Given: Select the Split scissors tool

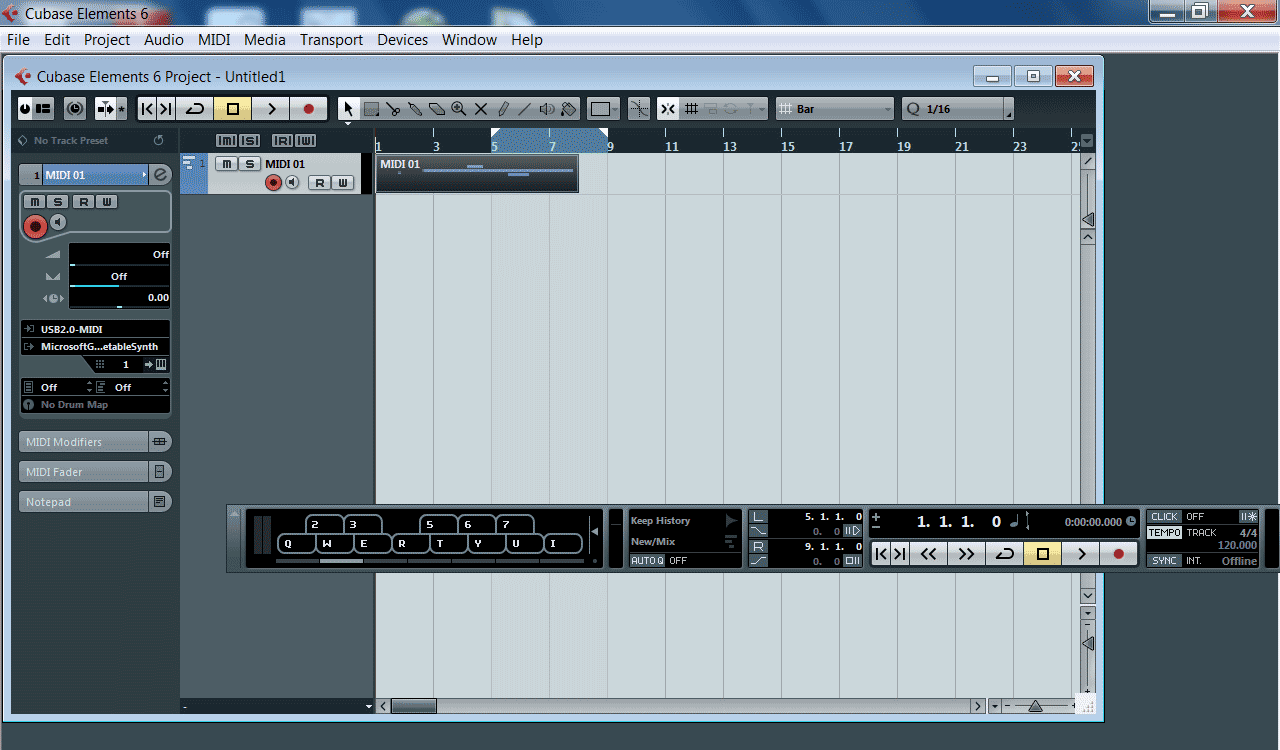Looking at the screenshot, I should tap(393, 109).
